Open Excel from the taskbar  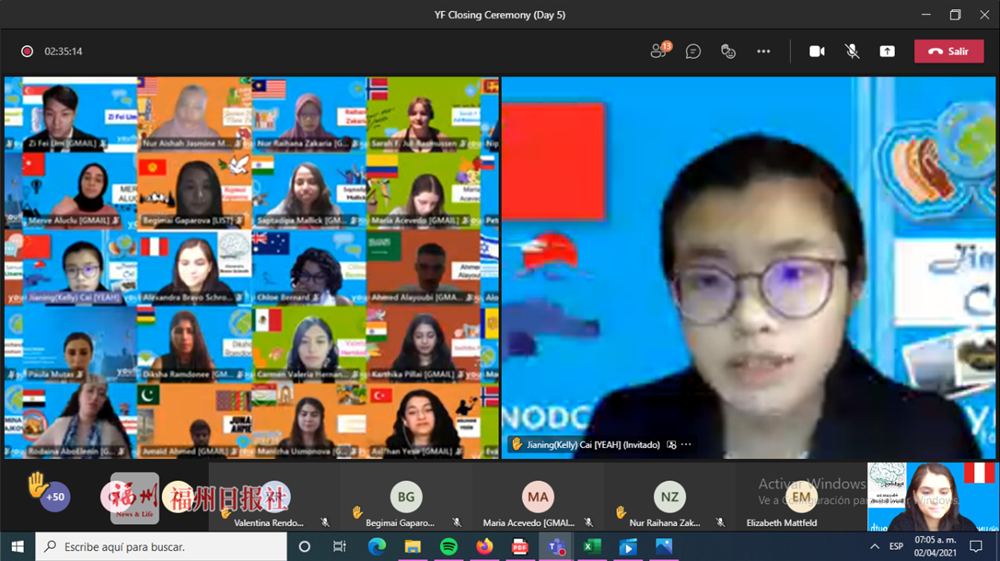click(x=591, y=547)
